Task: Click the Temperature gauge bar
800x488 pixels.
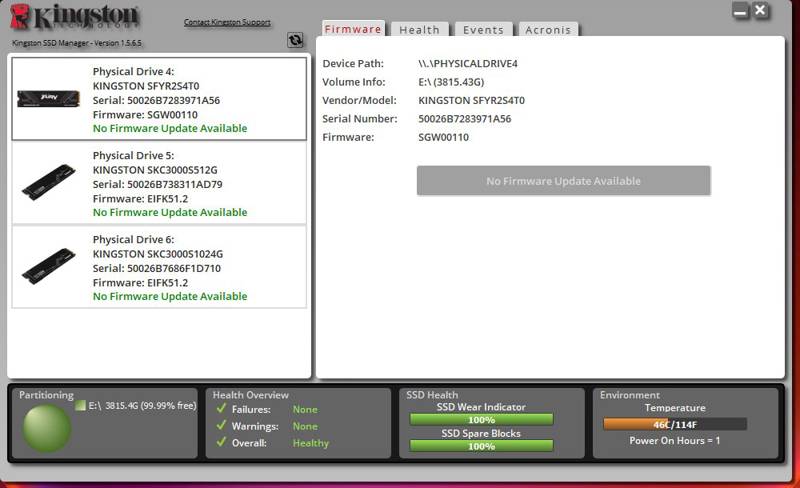Action: point(674,424)
